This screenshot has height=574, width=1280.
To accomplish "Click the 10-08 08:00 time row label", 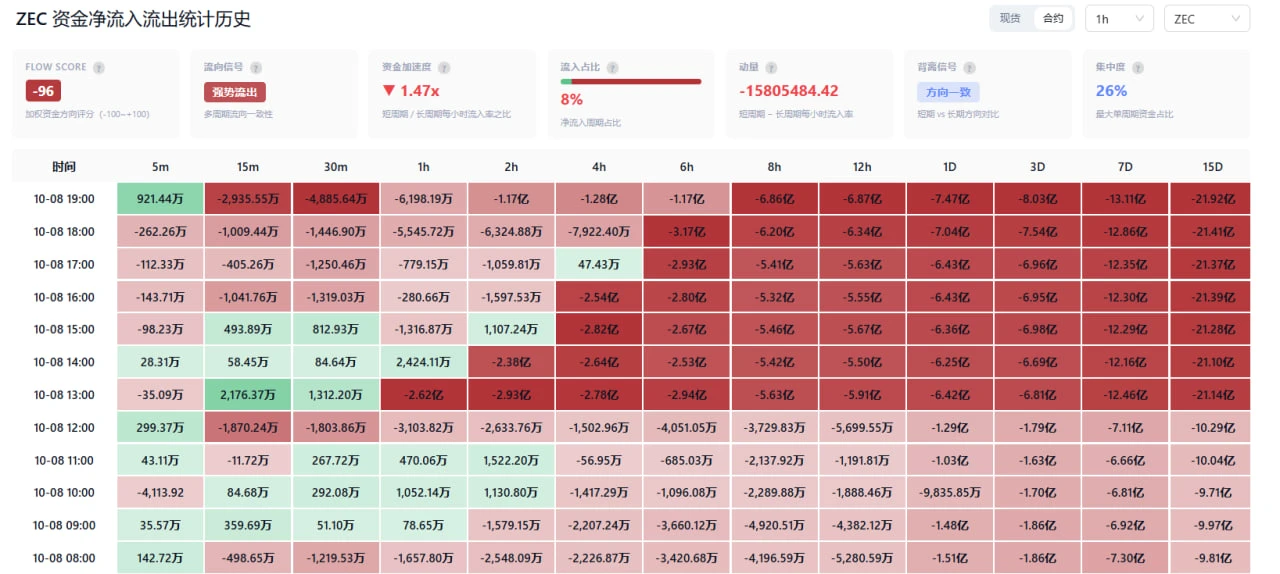I will click(64, 558).
